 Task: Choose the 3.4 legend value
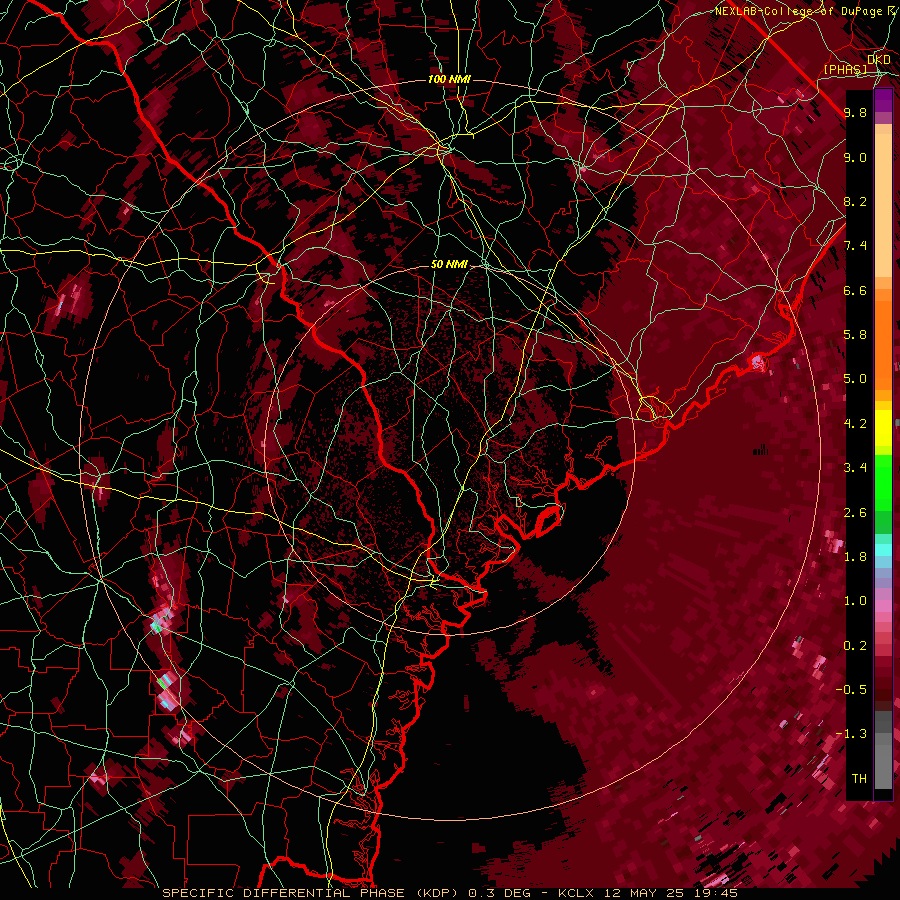coord(855,468)
